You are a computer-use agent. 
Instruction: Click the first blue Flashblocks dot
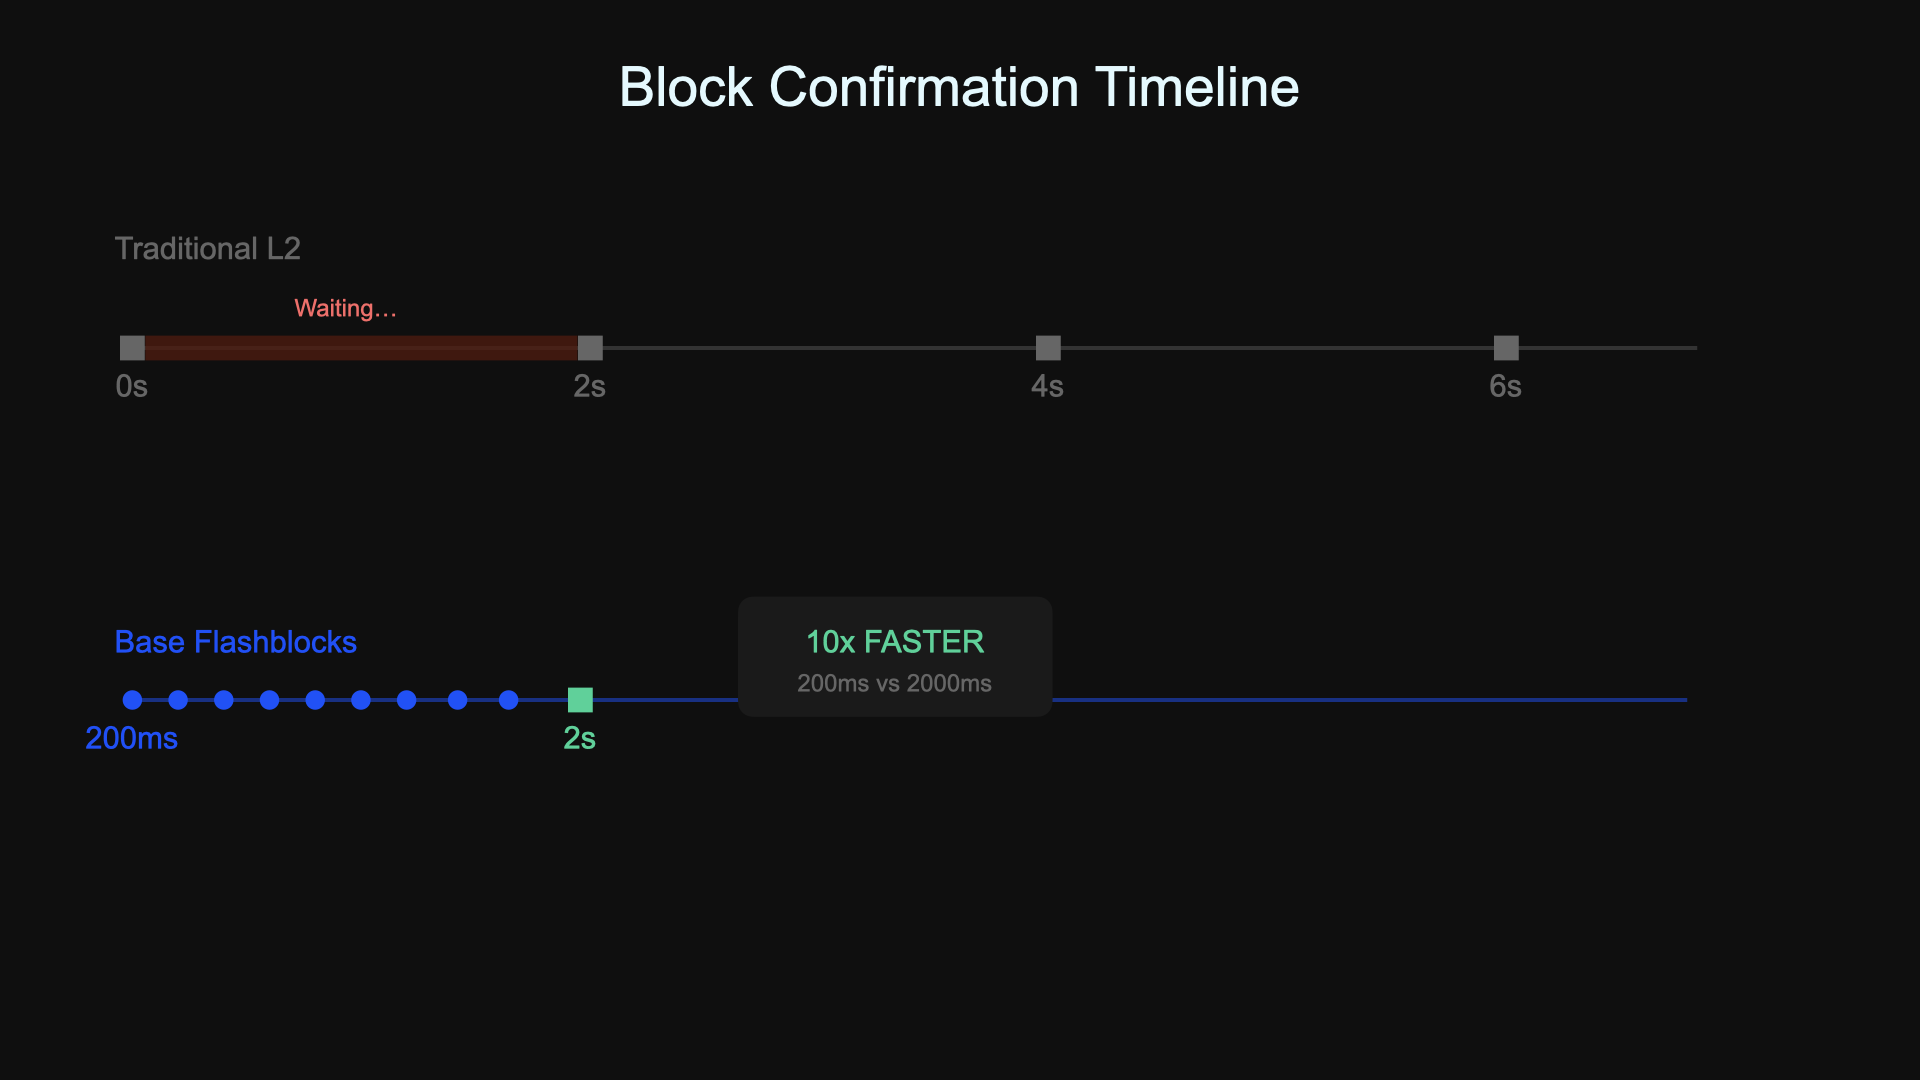tap(132, 700)
